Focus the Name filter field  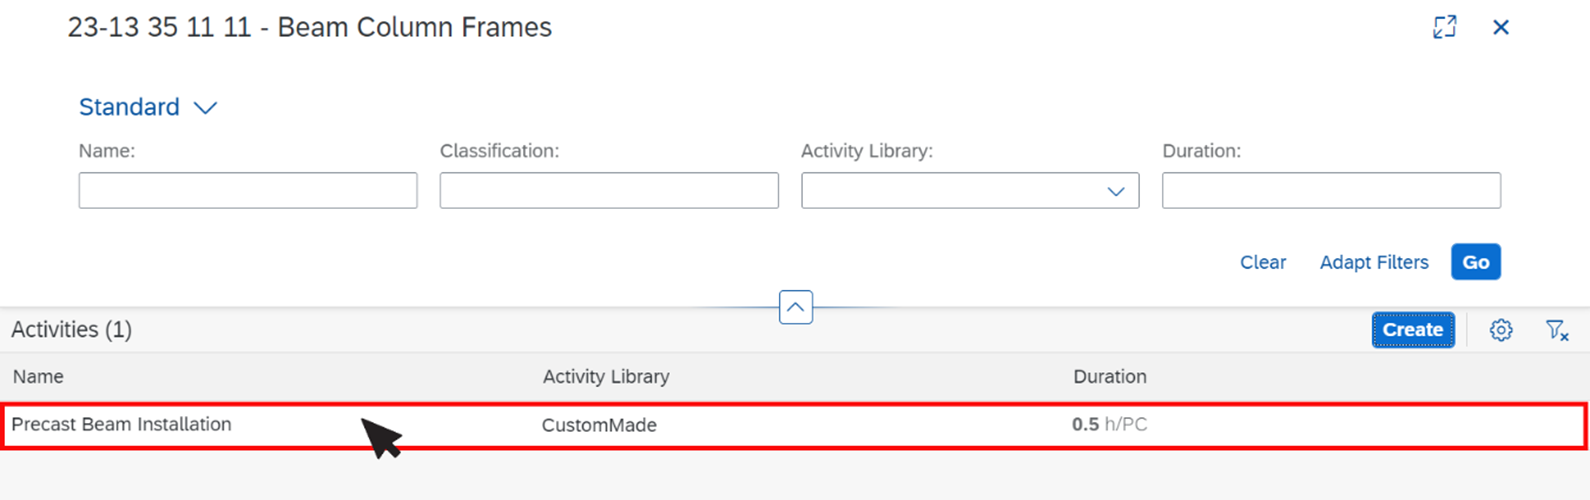pyautogui.click(x=248, y=191)
